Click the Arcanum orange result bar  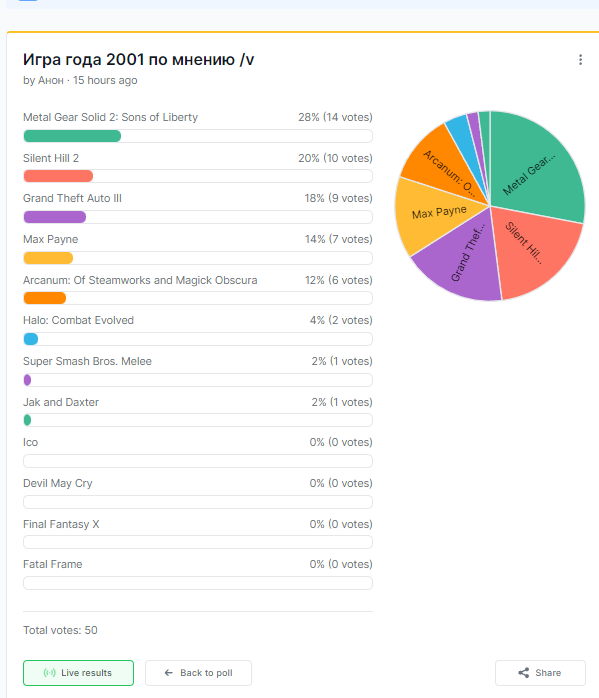click(45, 298)
